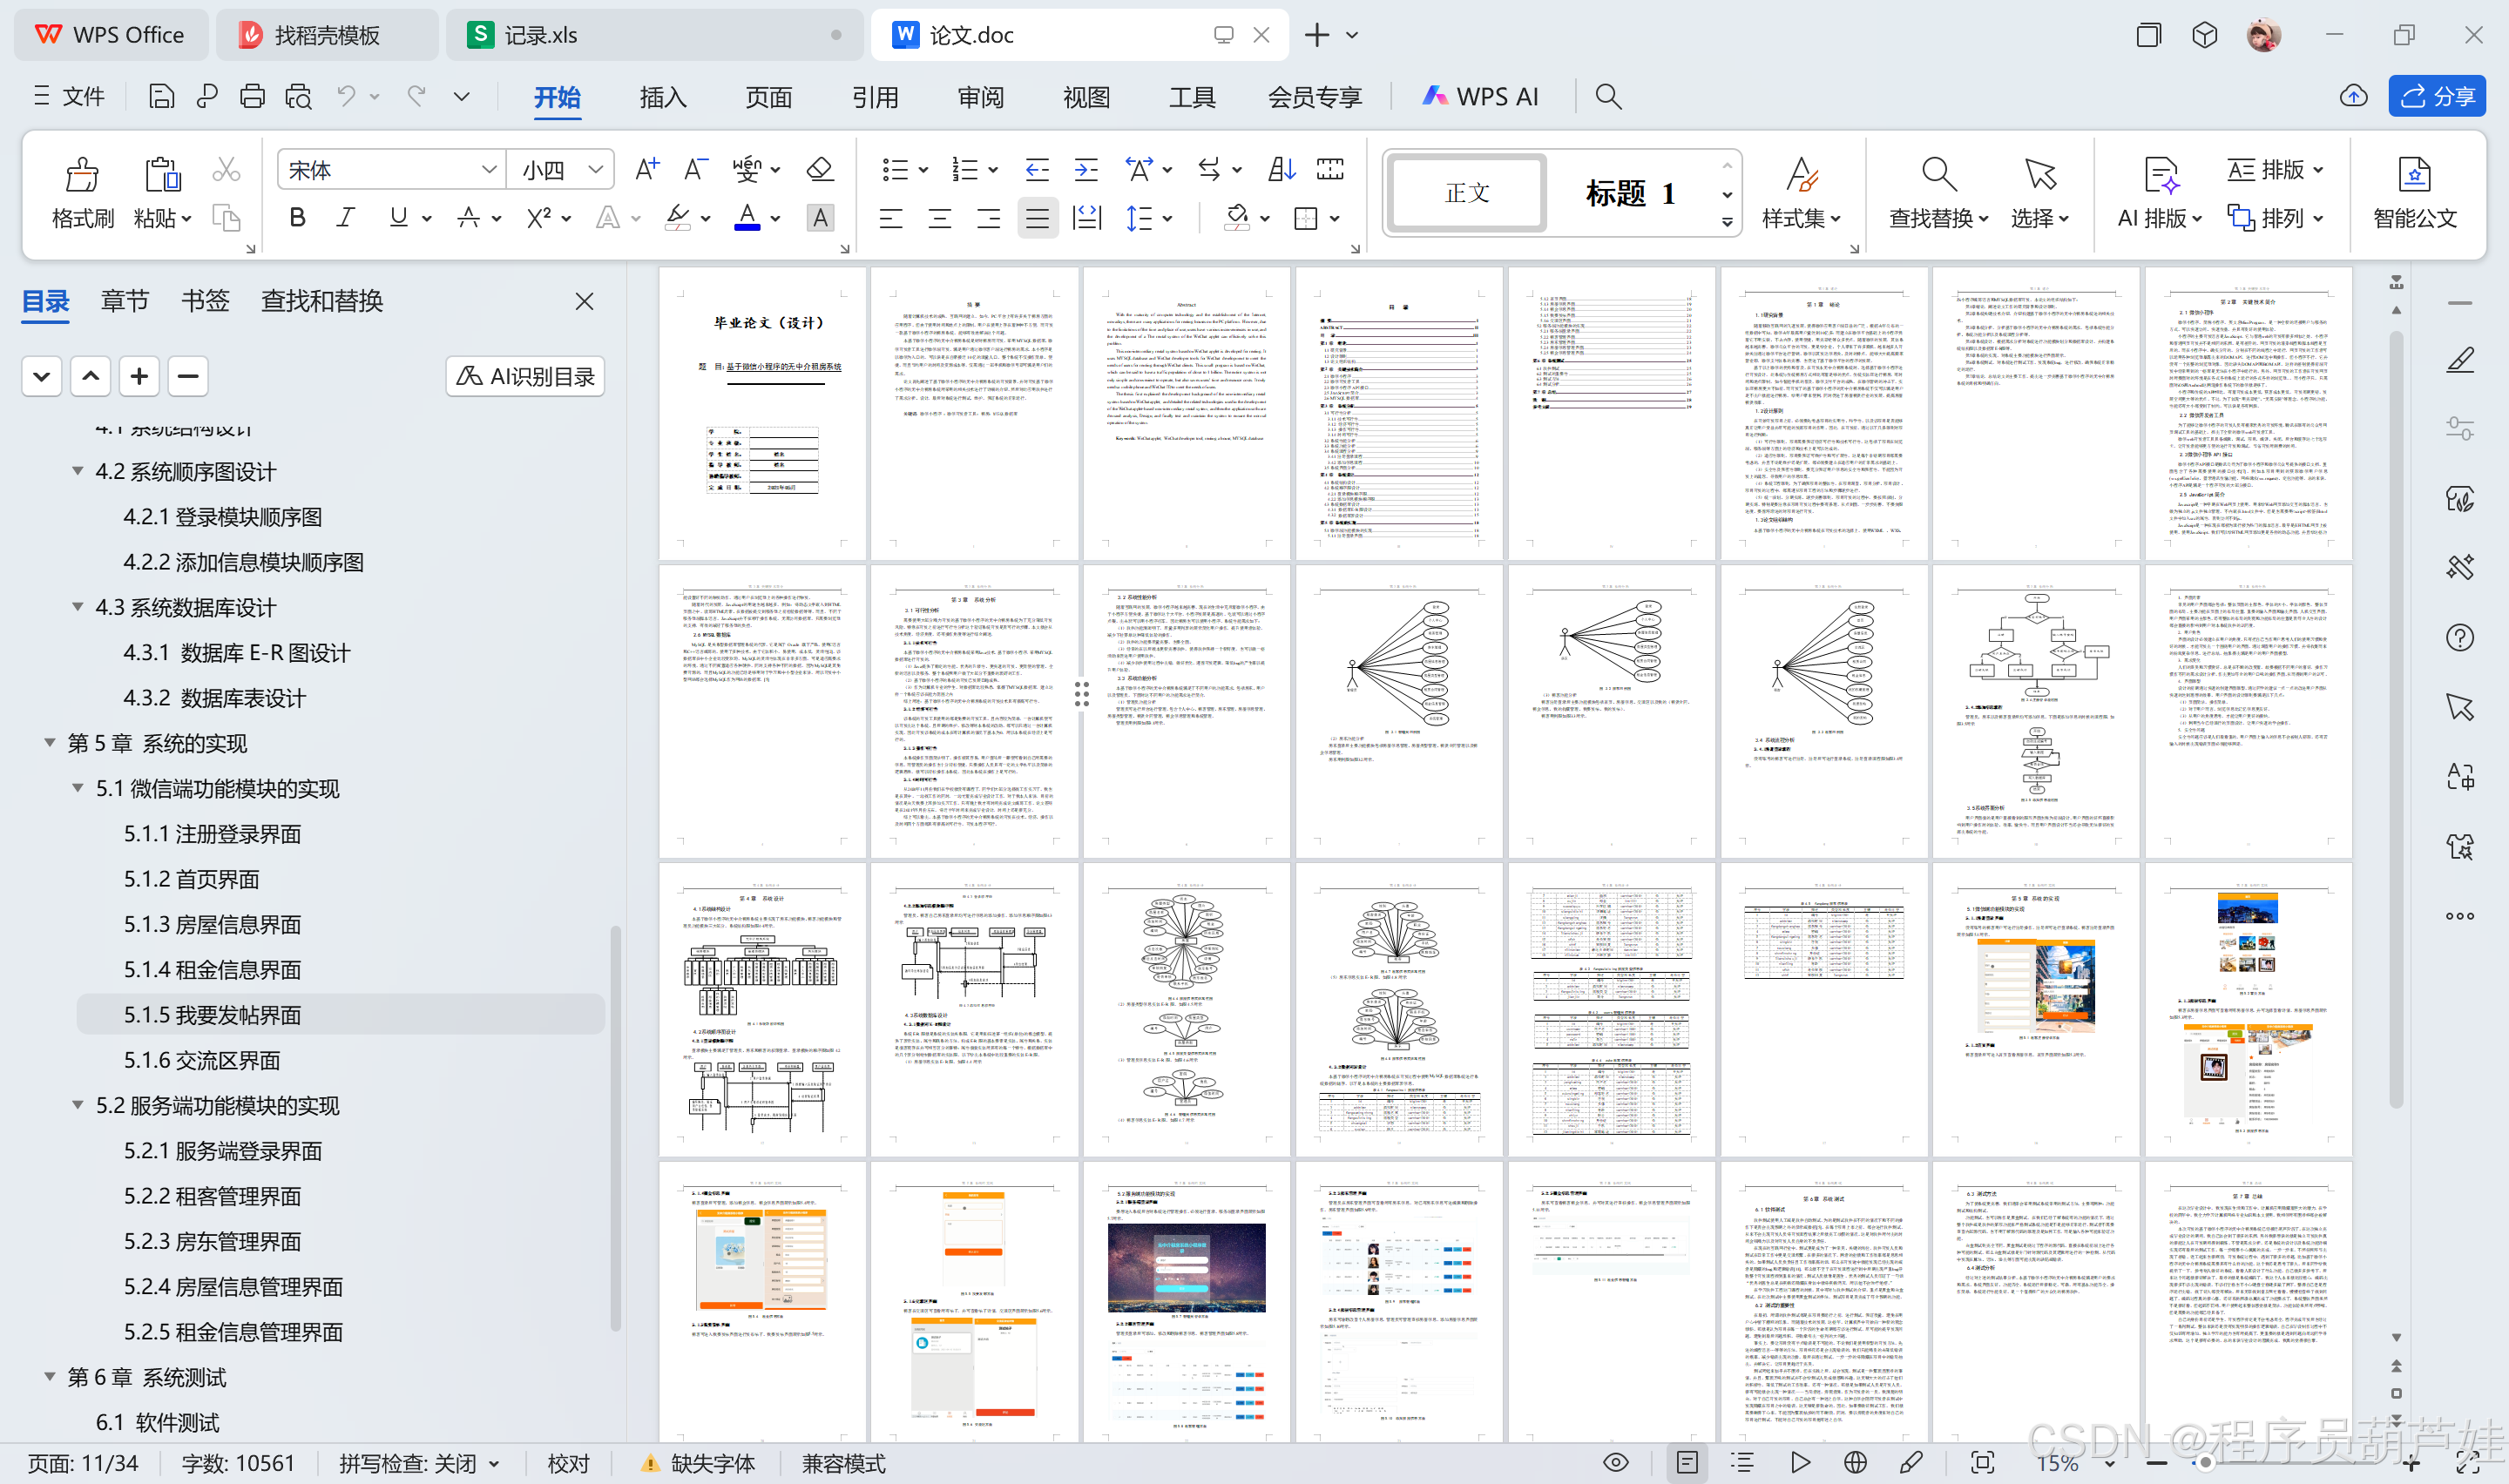Viewport: 2509px width, 1484px height.
Task: Click the Distributed alignment icon
Action: [x=1087, y=218]
